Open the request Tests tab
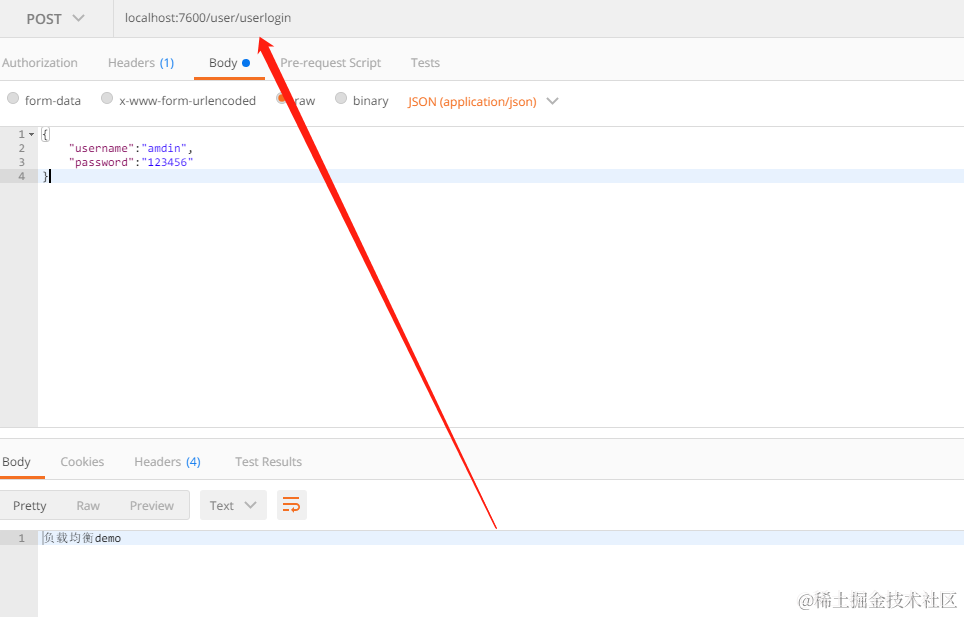Screen dimensions: 964x617 (425, 63)
